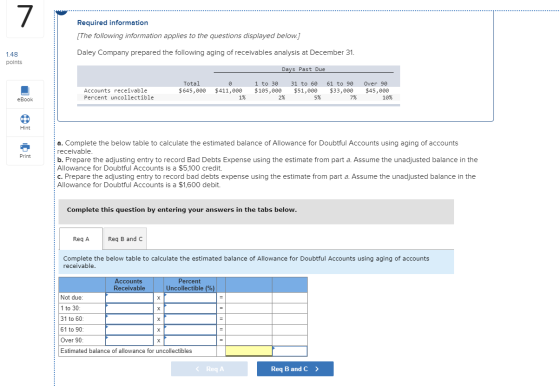Click the 'Required information' heading
This screenshot has width=560, height=386.
click(x=112, y=22)
